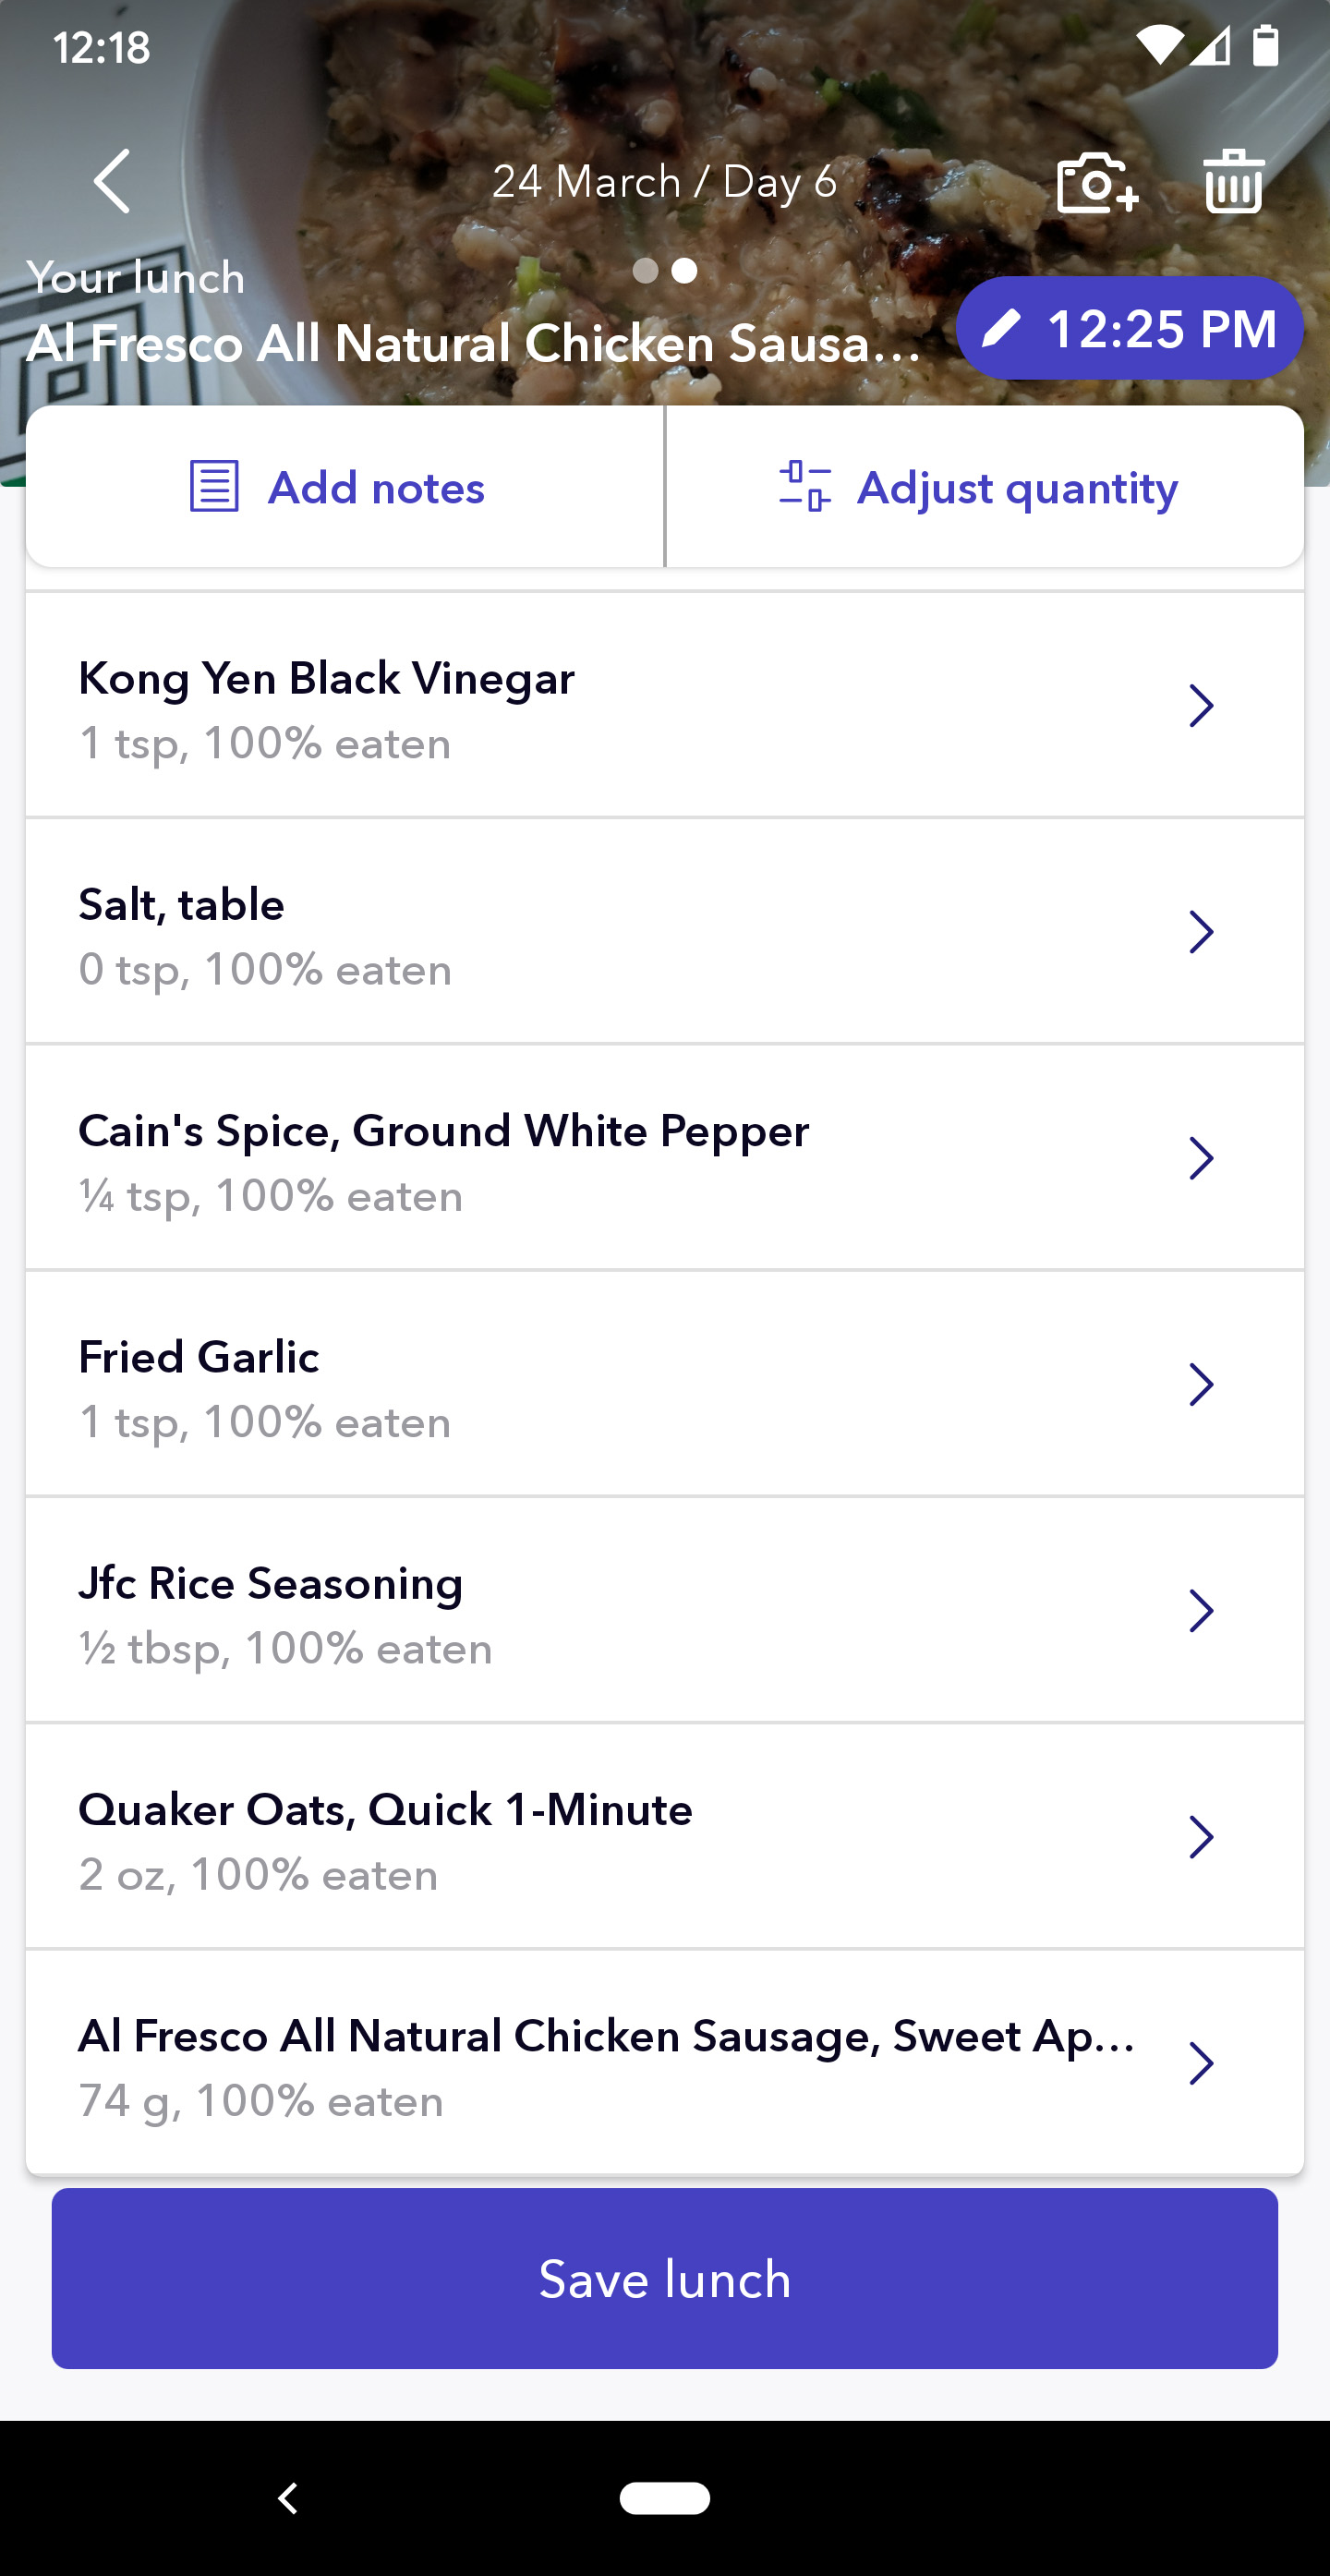Tap the Adjust quantity sliders icon
This screenshot has height=2576, width=1330.
coord(805,487)
